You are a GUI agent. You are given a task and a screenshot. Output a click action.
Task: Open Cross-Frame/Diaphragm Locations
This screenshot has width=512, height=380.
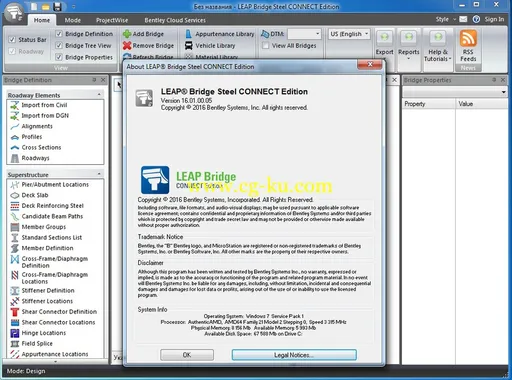coord(55,278)
